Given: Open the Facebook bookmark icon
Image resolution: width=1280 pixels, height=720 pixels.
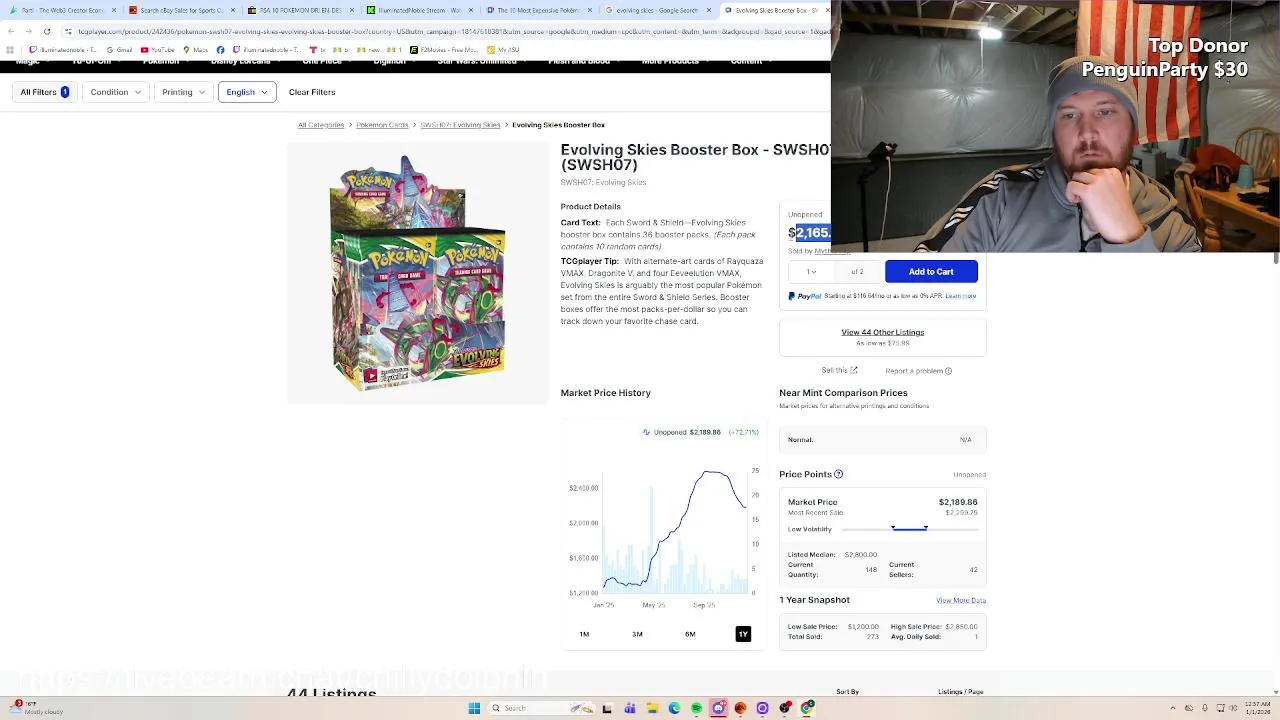Looking at the screenshot, I should [221, 50].
